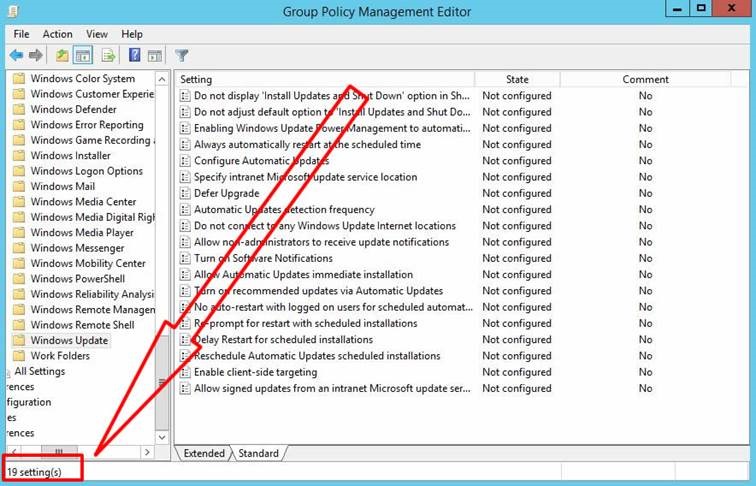756x486 pixels.
Task: Select 'Turn on Software Notifications' setting
Action: [263, 258]
